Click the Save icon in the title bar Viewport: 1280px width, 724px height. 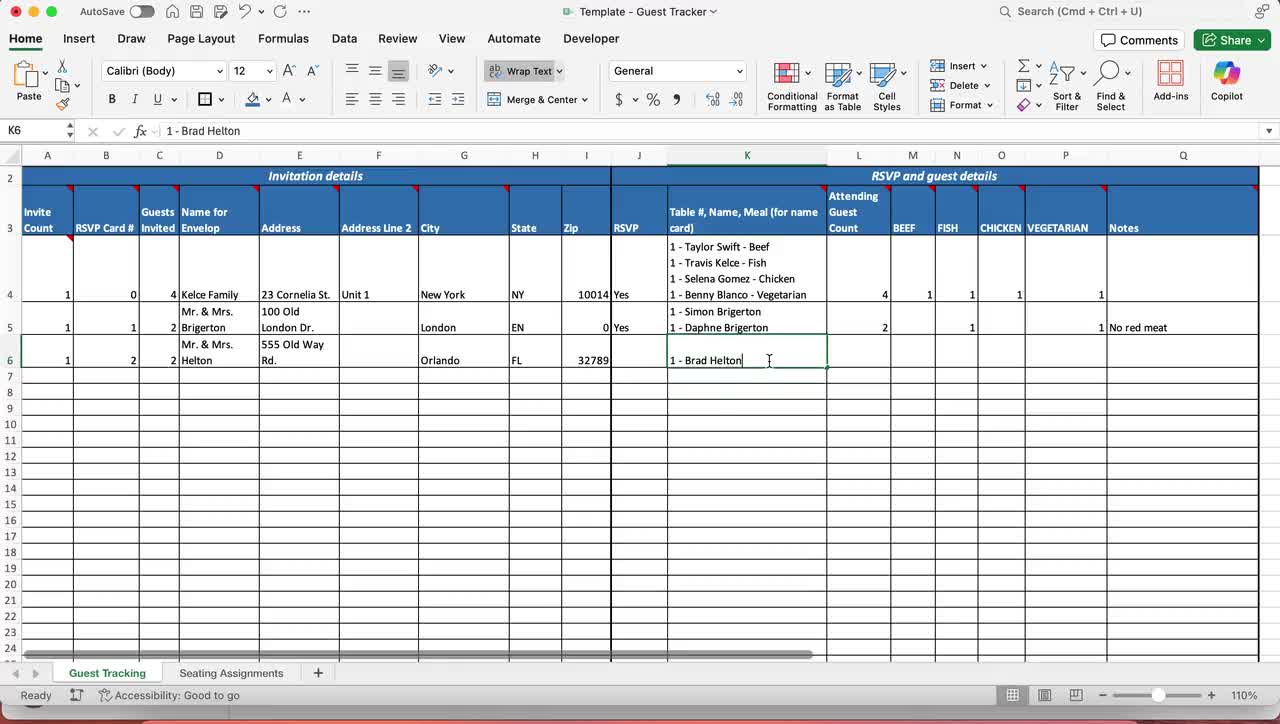coord(197,12)
